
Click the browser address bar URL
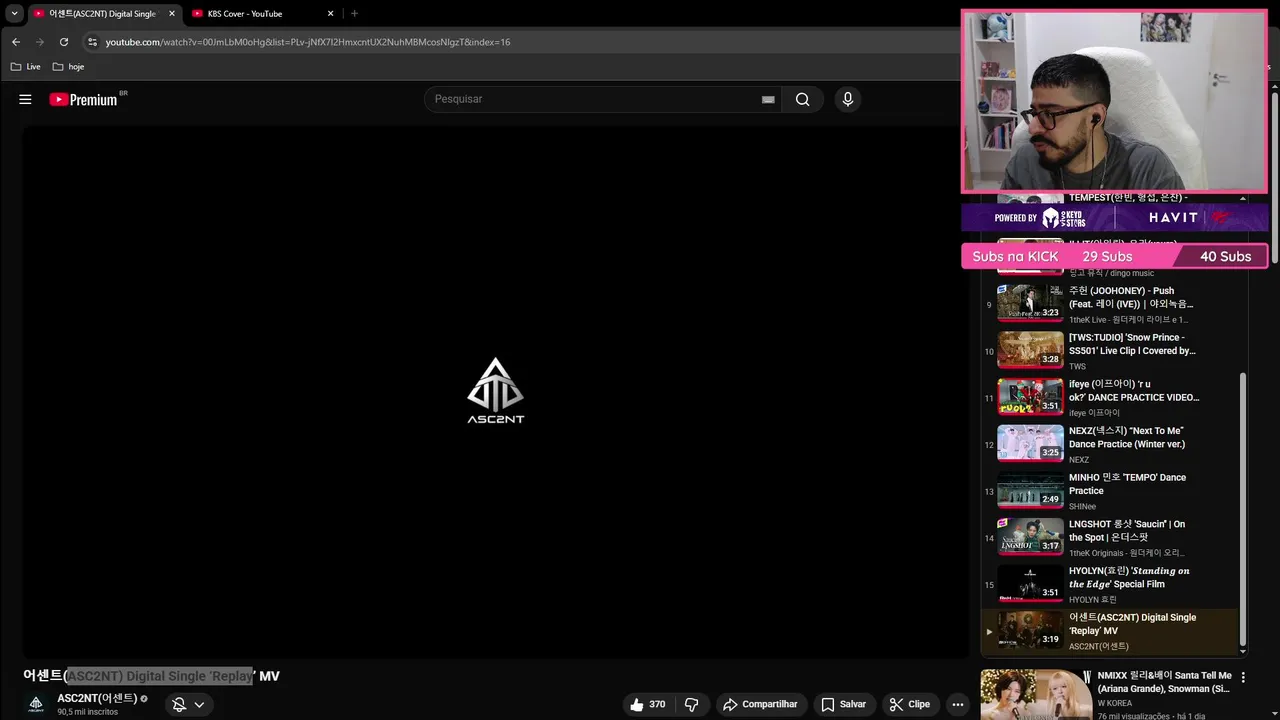click(x=308, y=42)
